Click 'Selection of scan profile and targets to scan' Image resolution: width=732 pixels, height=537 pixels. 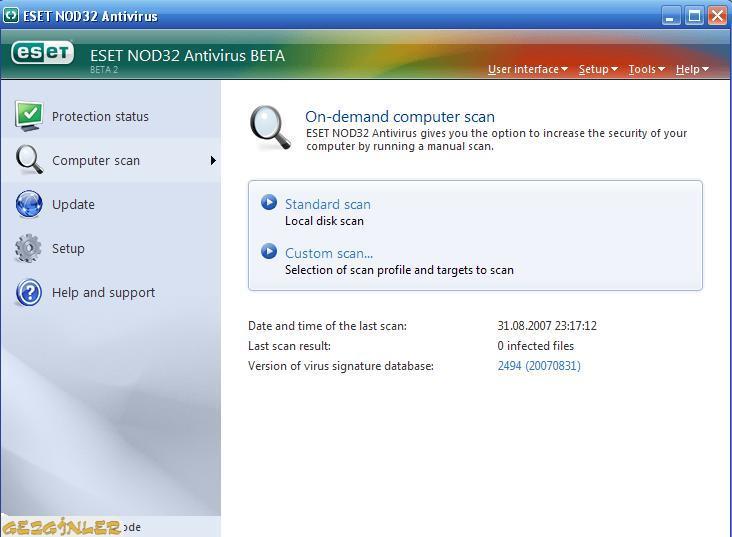coord(399,270)
